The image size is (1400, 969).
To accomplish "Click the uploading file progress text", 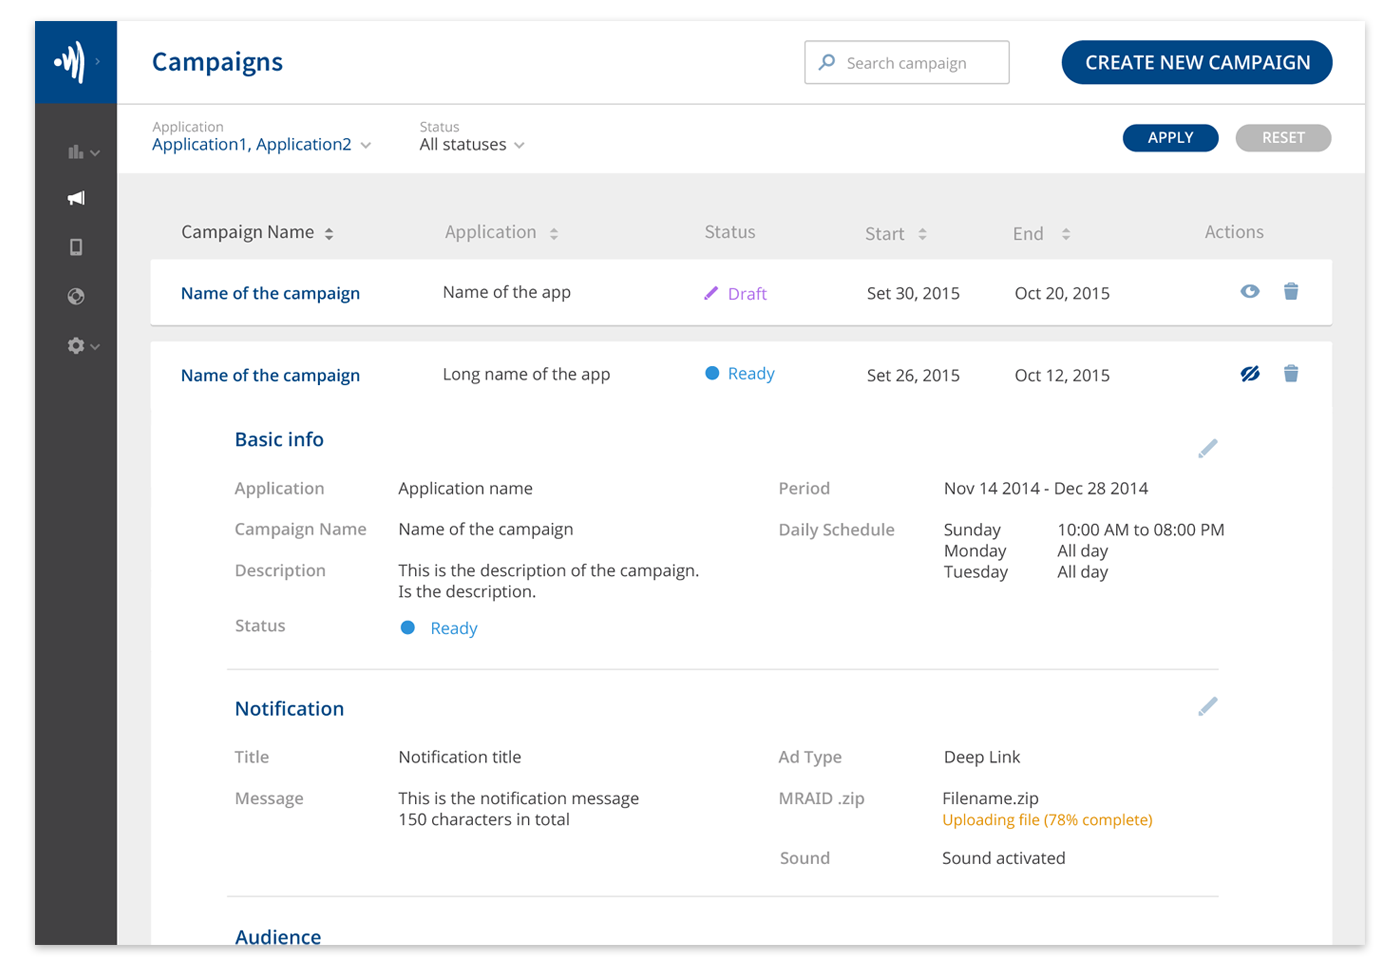I will (x=1047, y=820).
